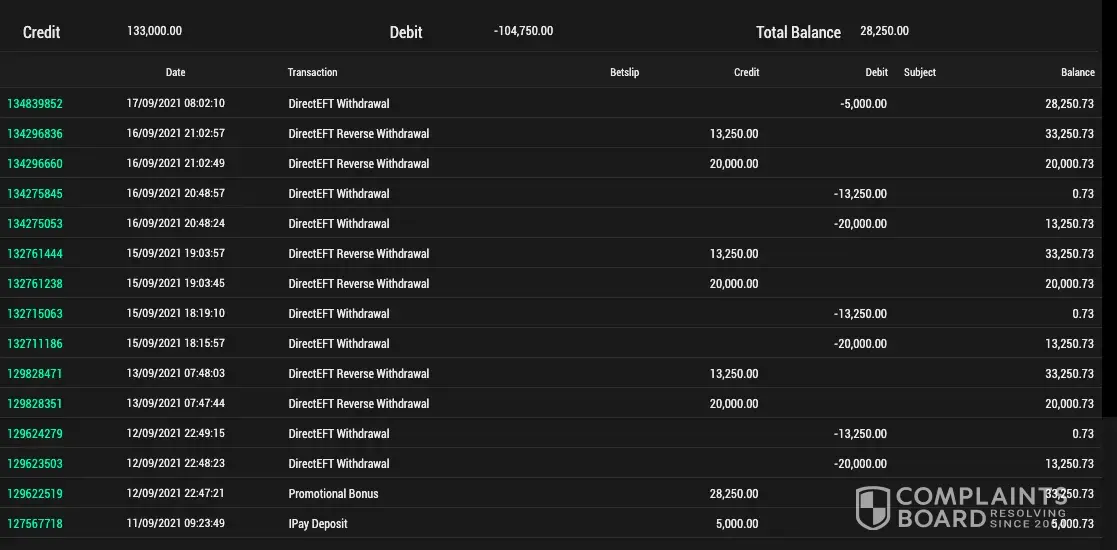
Task: Sort by the Transaction column header
Action: (x=312, y=72)
